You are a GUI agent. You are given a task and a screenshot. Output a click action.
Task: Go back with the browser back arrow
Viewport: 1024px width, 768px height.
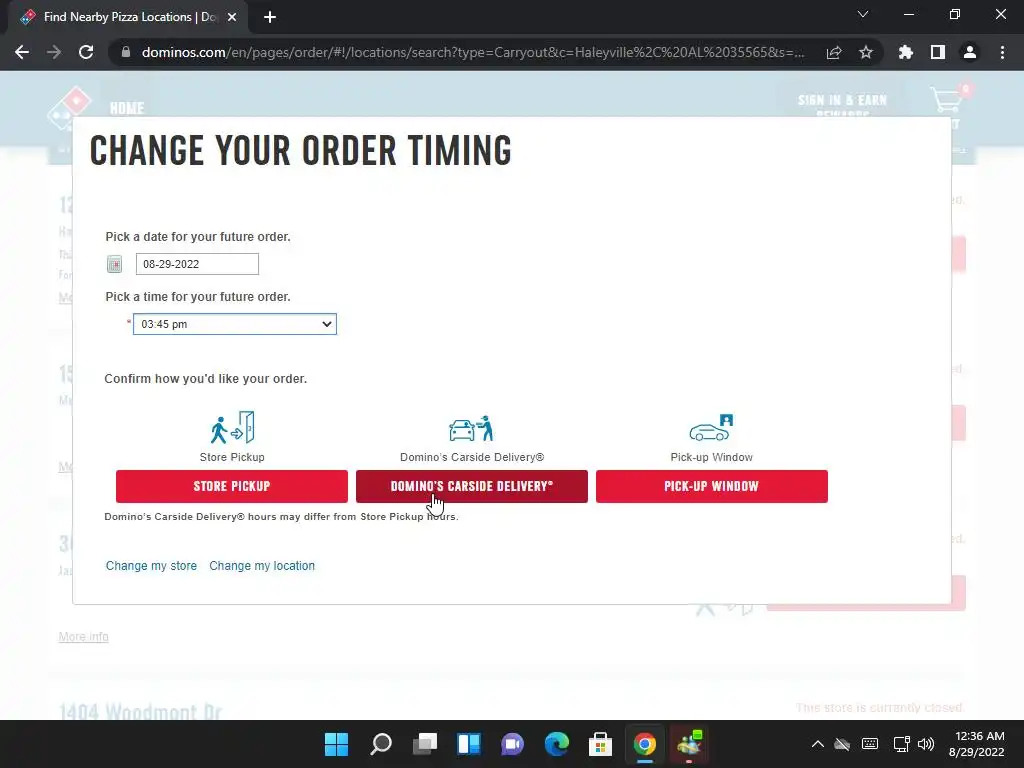tap(22, 52)
